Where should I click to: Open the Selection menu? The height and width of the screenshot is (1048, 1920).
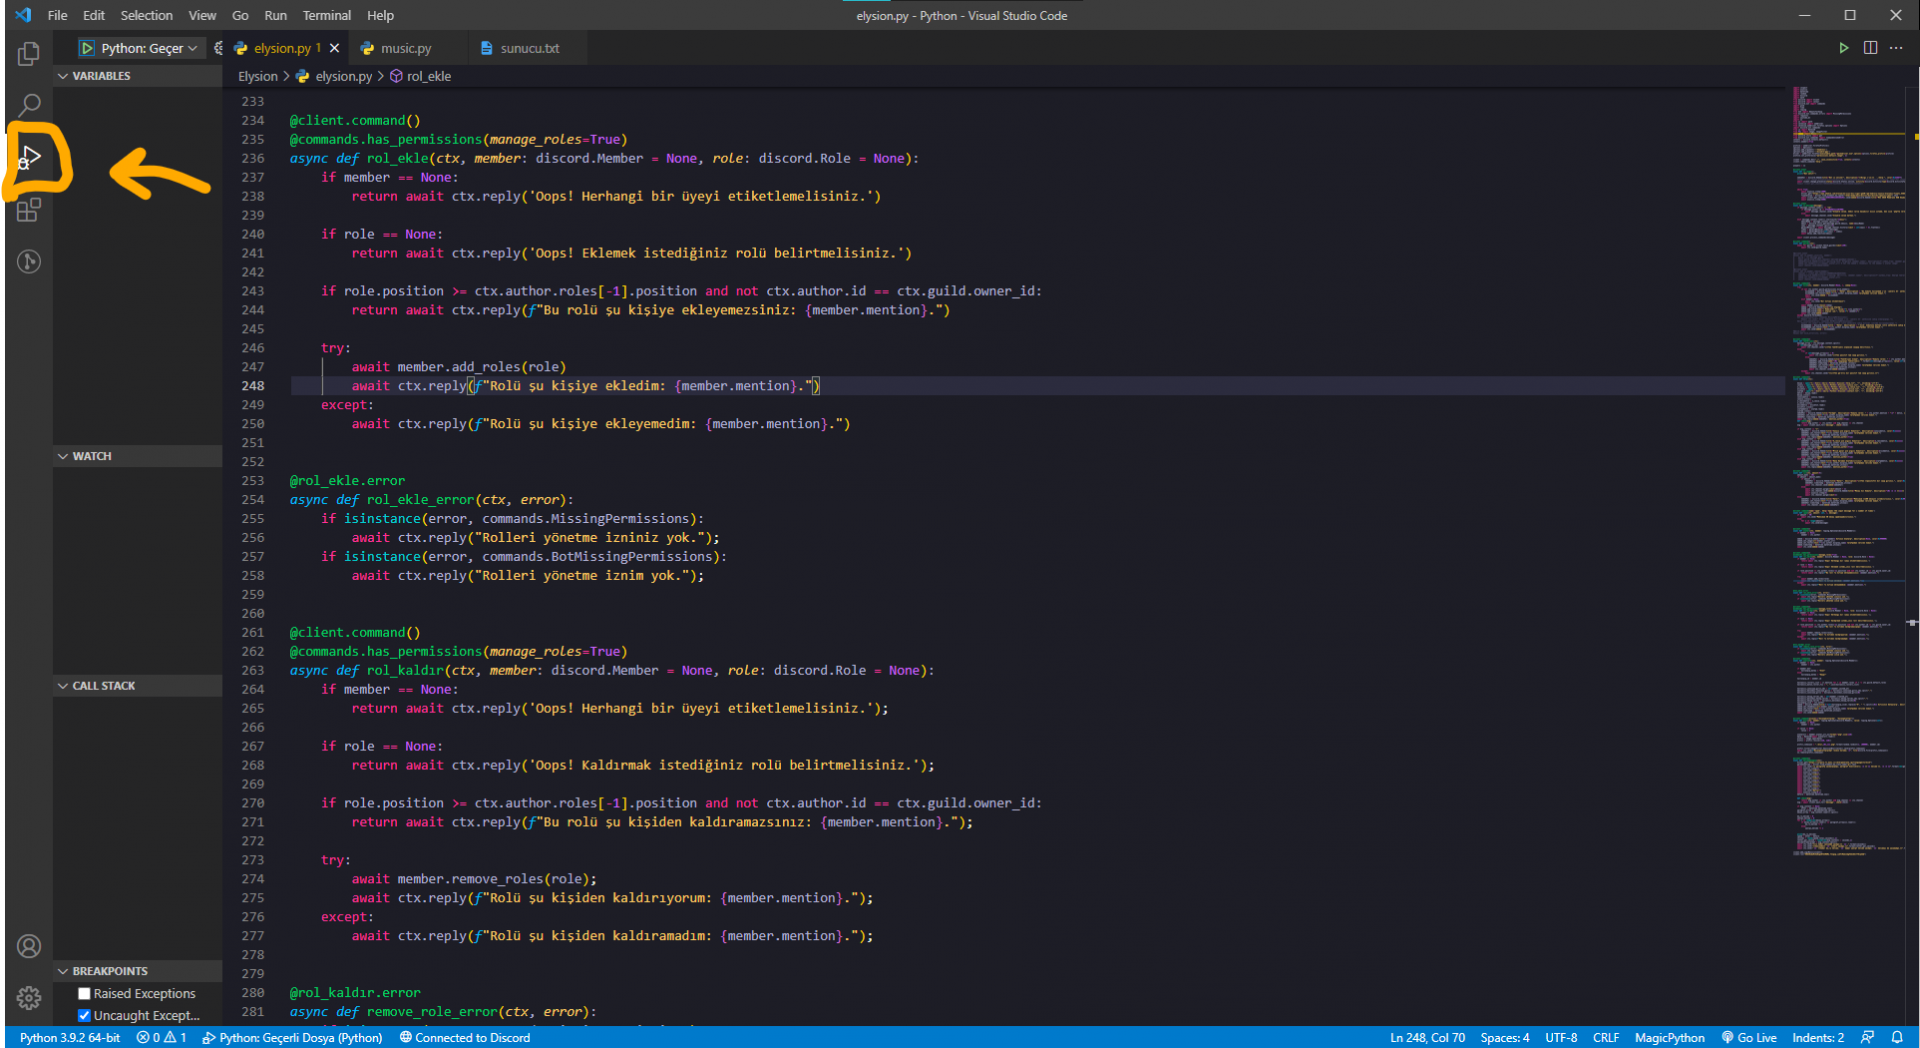146,15
